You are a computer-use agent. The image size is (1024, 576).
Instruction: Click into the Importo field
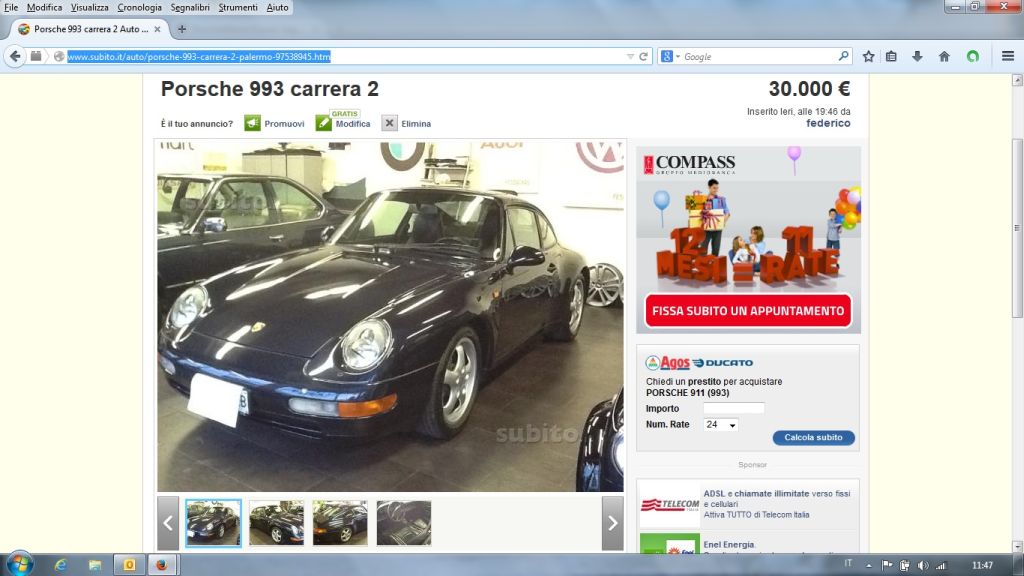733,408
